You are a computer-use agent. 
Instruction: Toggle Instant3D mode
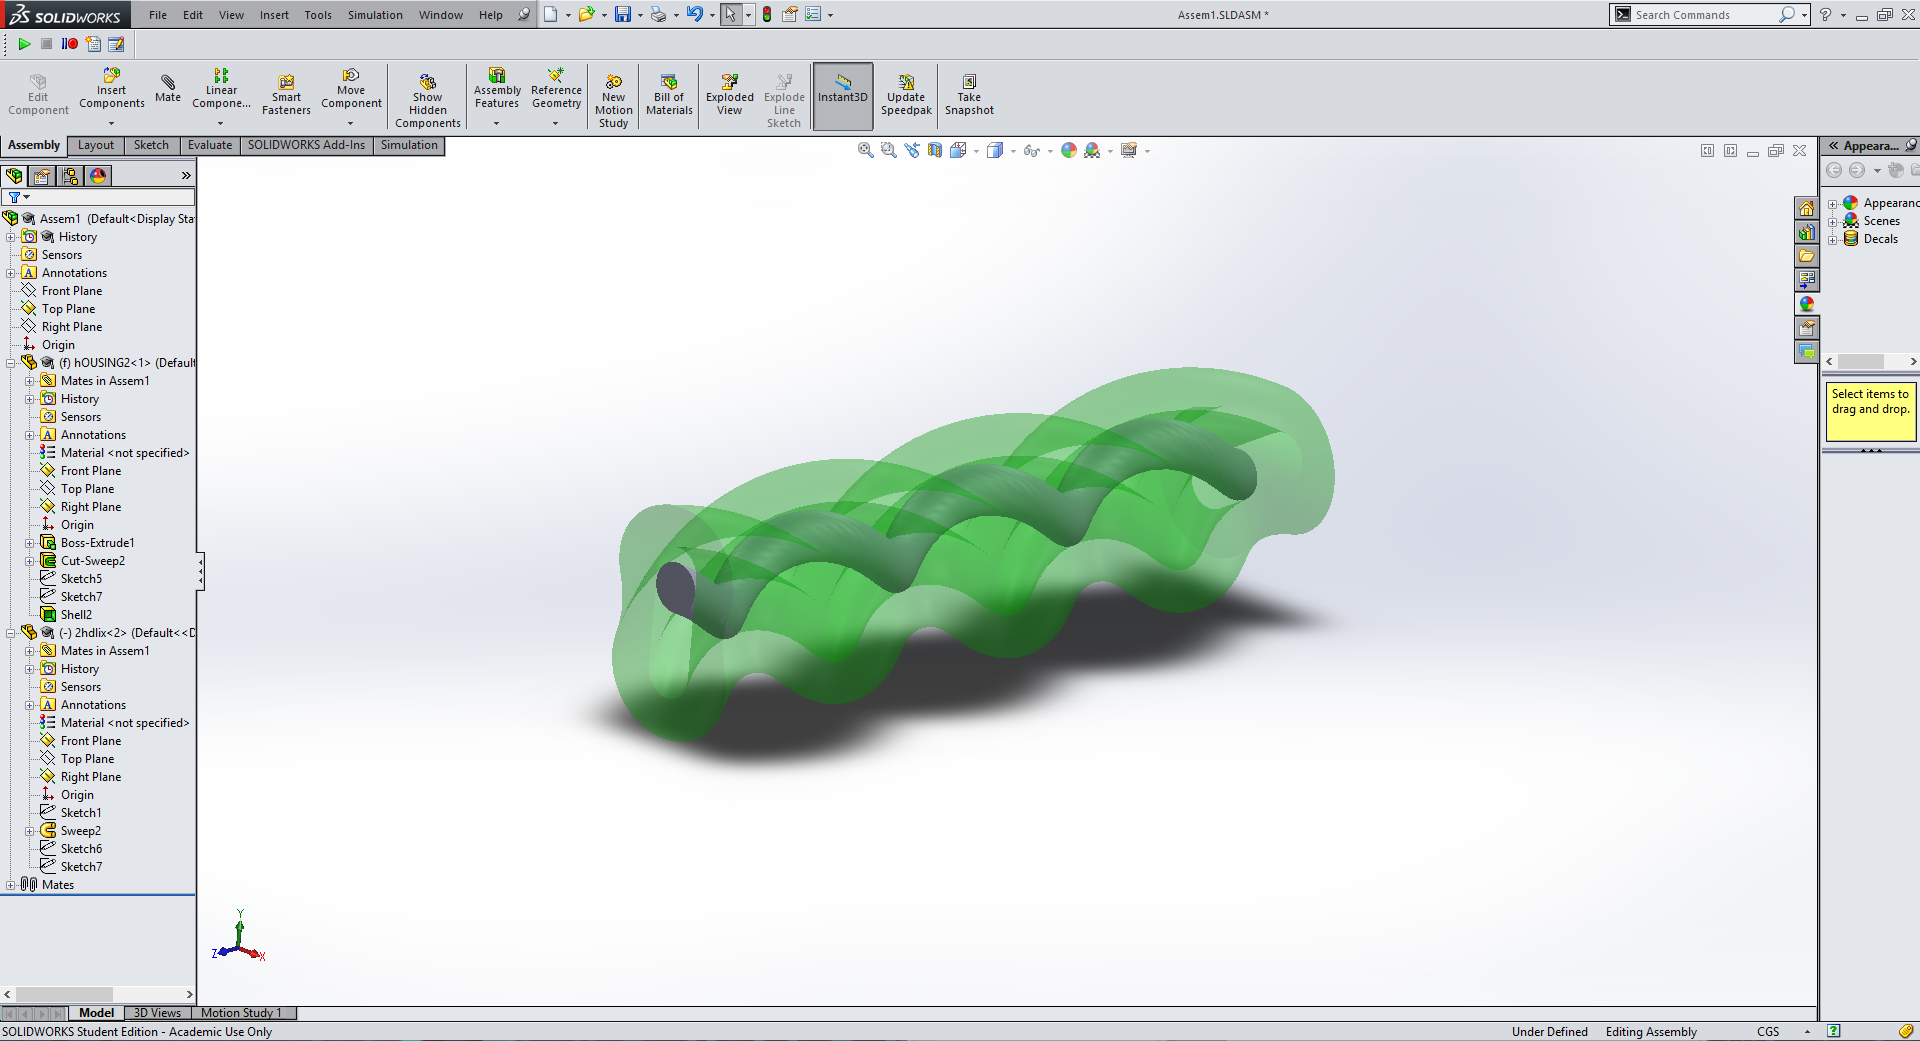click(x=843, y=95)
